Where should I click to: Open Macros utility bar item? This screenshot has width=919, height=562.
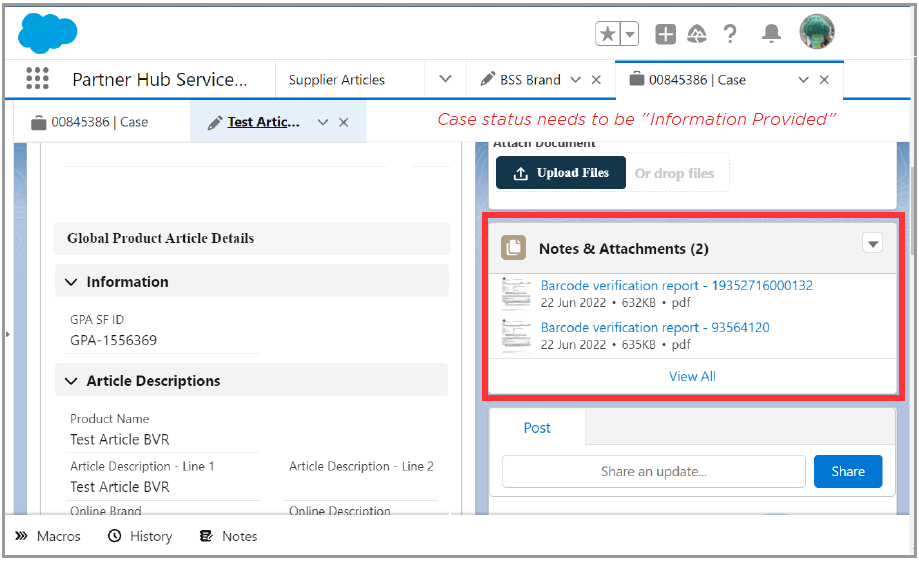pyautogui.click(x=48, y=536)
